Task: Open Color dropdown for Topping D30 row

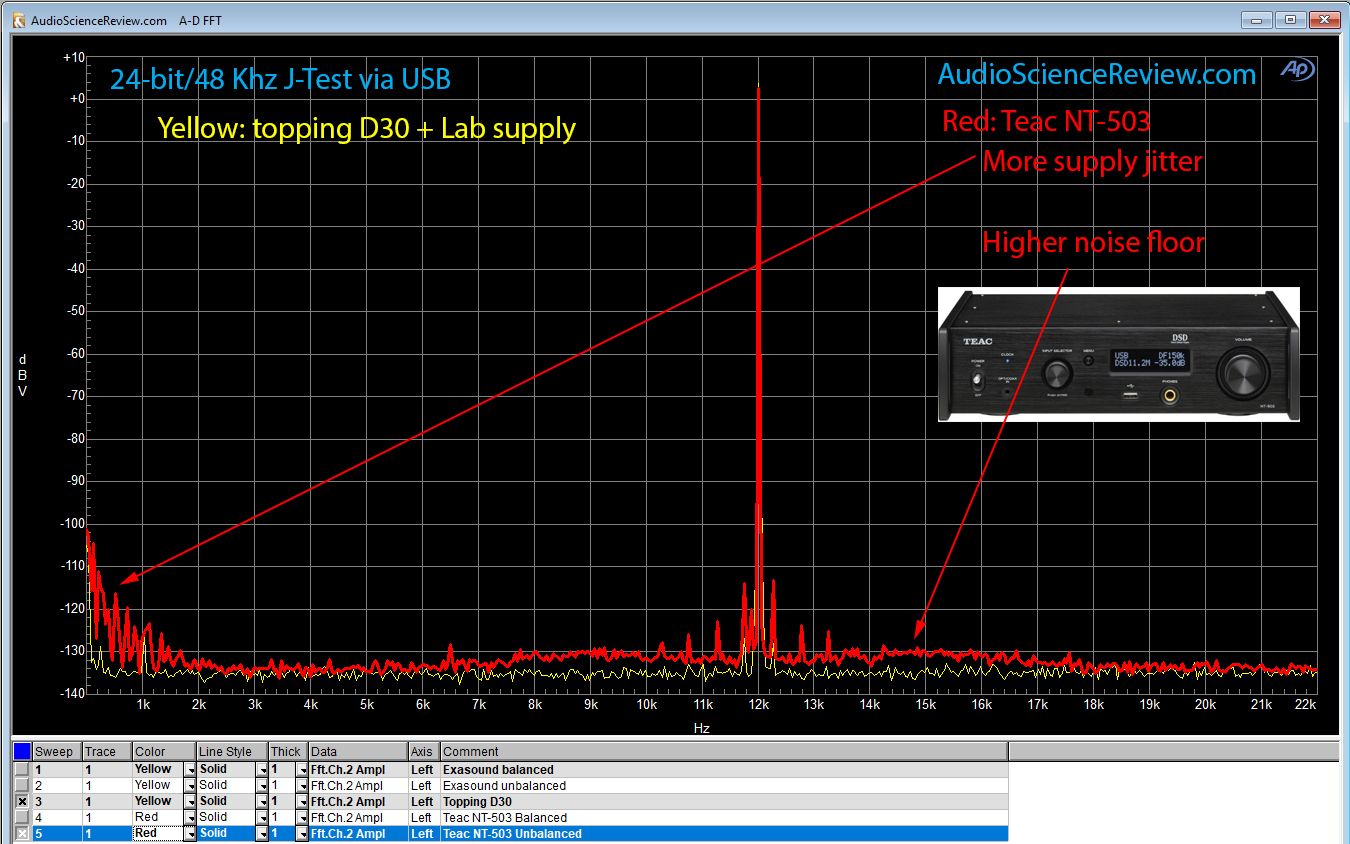Action: (x=190, y=802)
